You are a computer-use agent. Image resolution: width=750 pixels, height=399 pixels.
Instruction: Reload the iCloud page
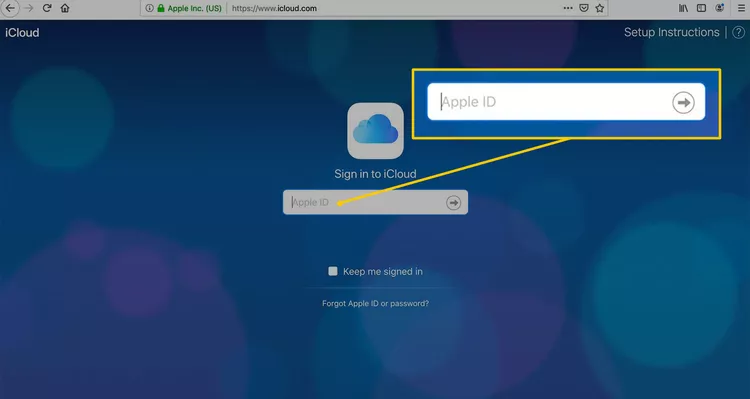click(x=47, y=8)
